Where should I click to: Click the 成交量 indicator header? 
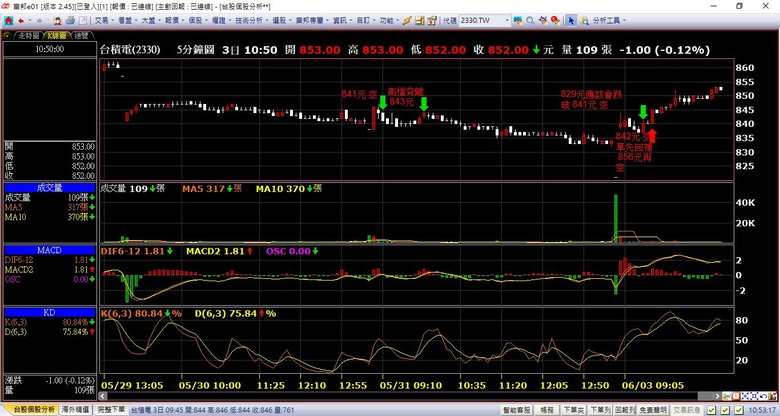pos(49,188)
